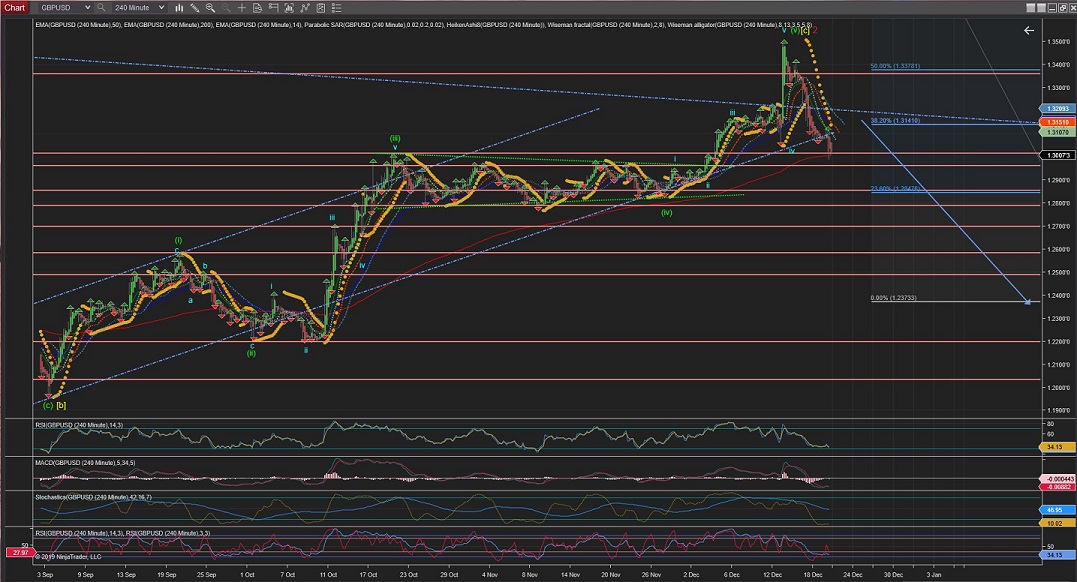Open the 240 Minute interval dropdown
1077x582 pixels.
pyautogui.click(x=139, y=7)
